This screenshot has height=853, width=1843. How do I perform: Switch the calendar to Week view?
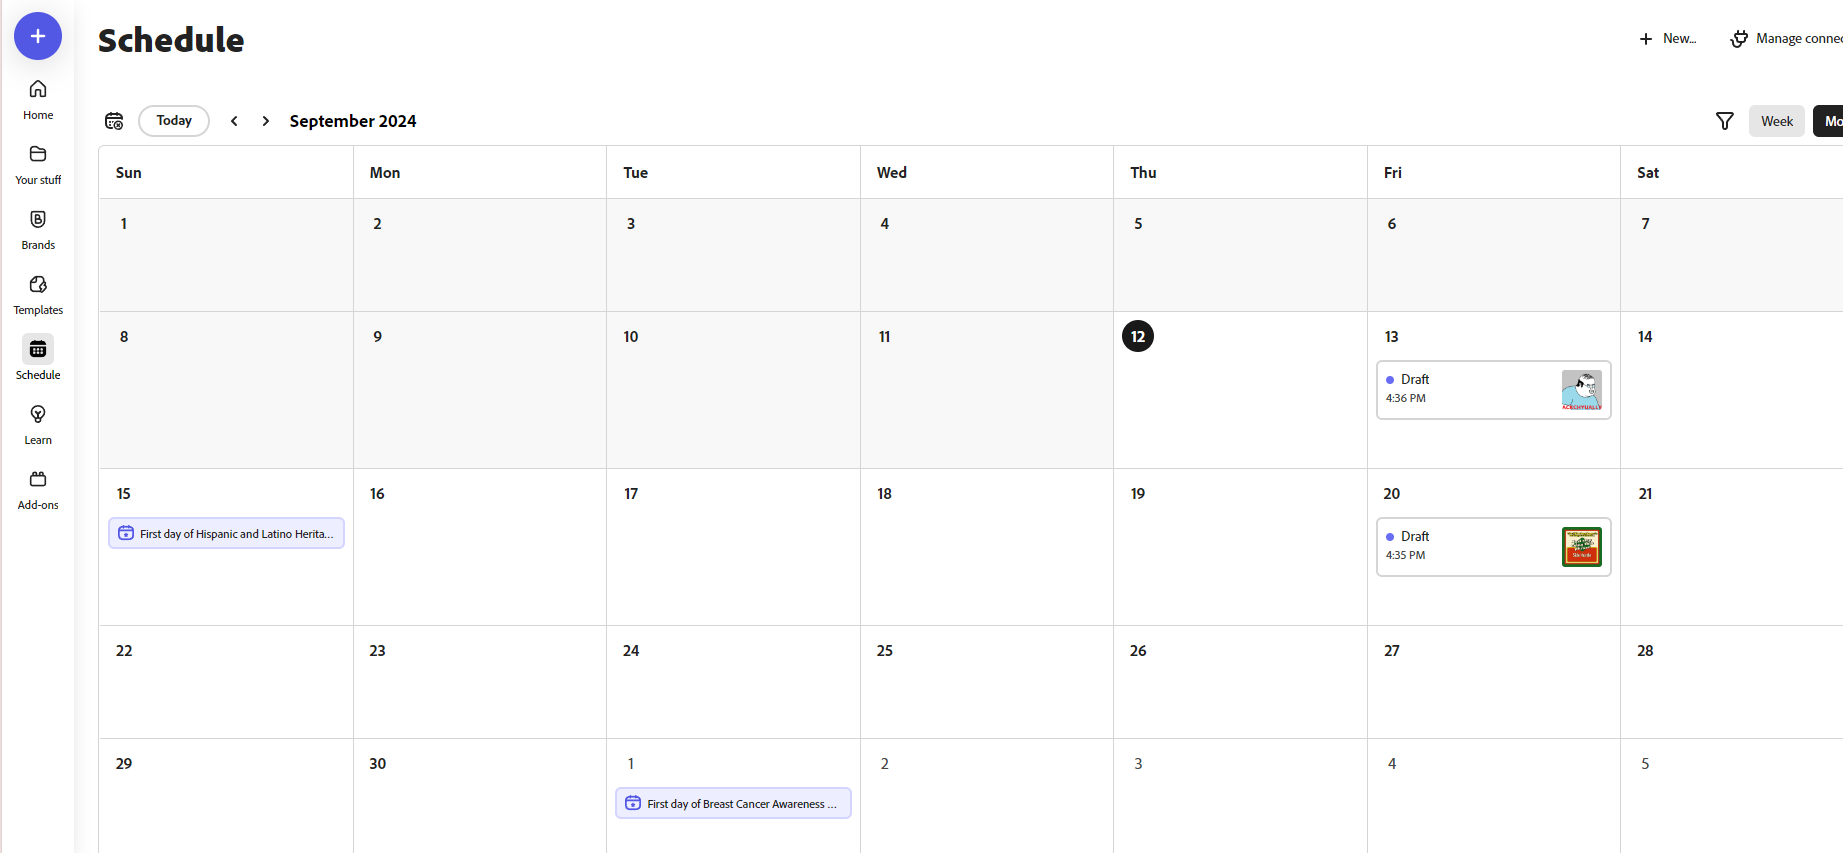(x=1776, y=120)
